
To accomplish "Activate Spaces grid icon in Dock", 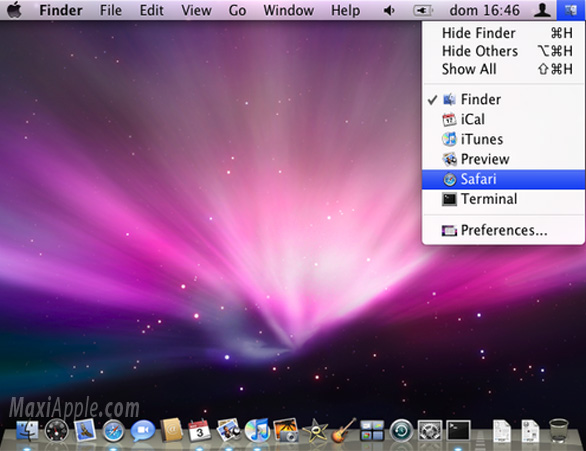I will [x=372, y=430].
